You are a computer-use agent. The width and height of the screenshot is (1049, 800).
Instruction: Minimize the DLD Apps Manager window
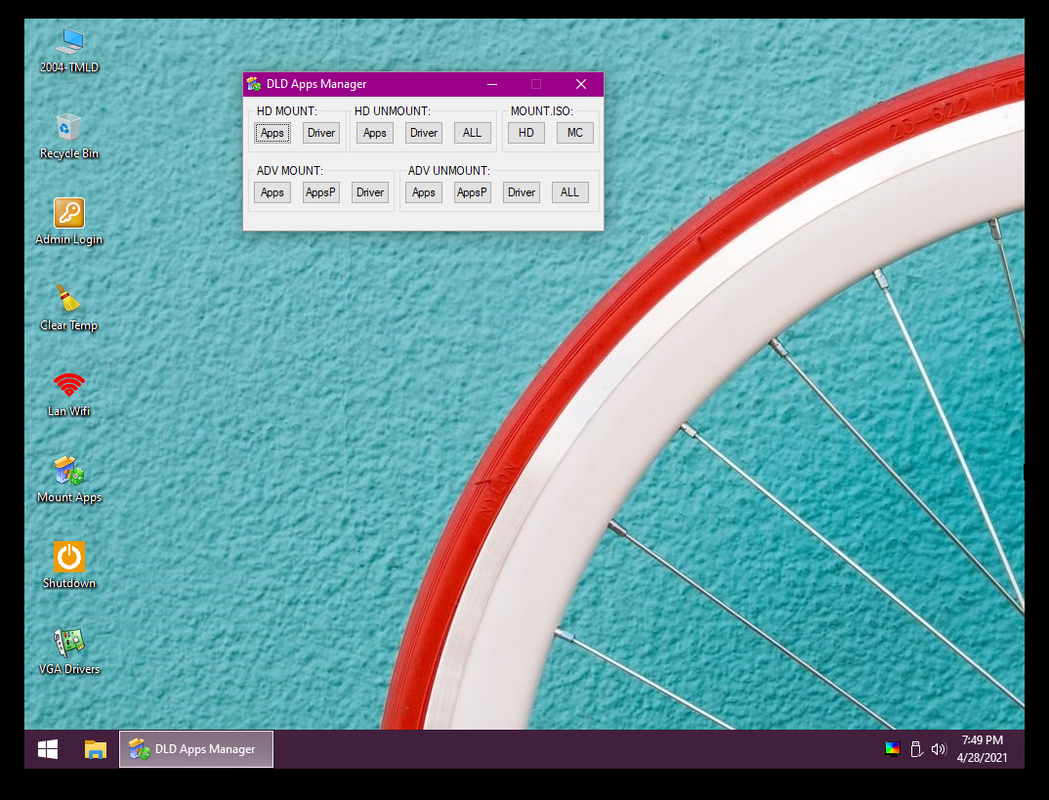click(x=492, y=84)
